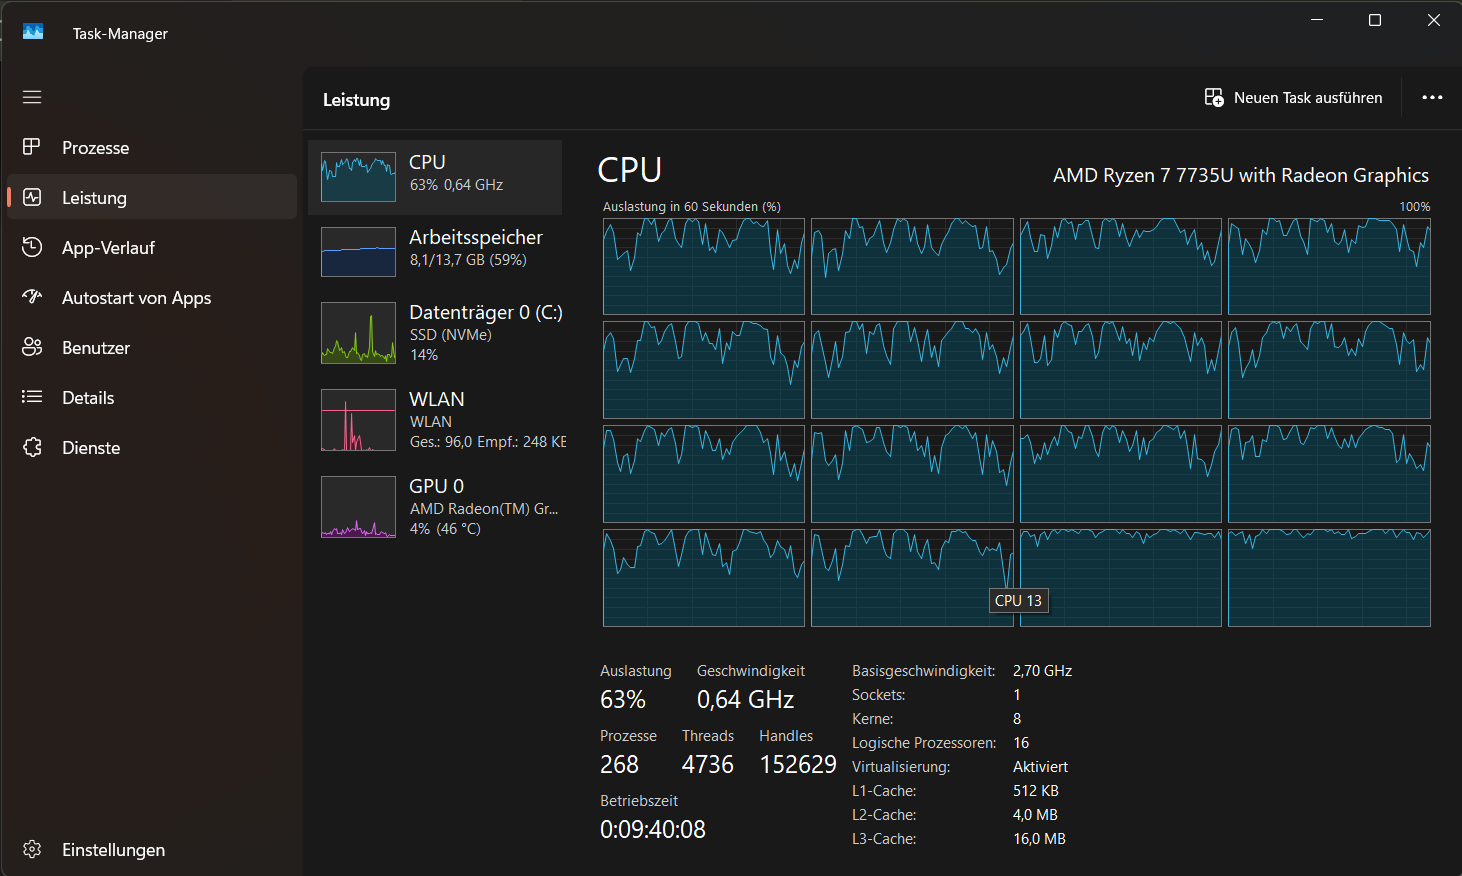Go to Autostart von Apps

(x=152, y=297)
